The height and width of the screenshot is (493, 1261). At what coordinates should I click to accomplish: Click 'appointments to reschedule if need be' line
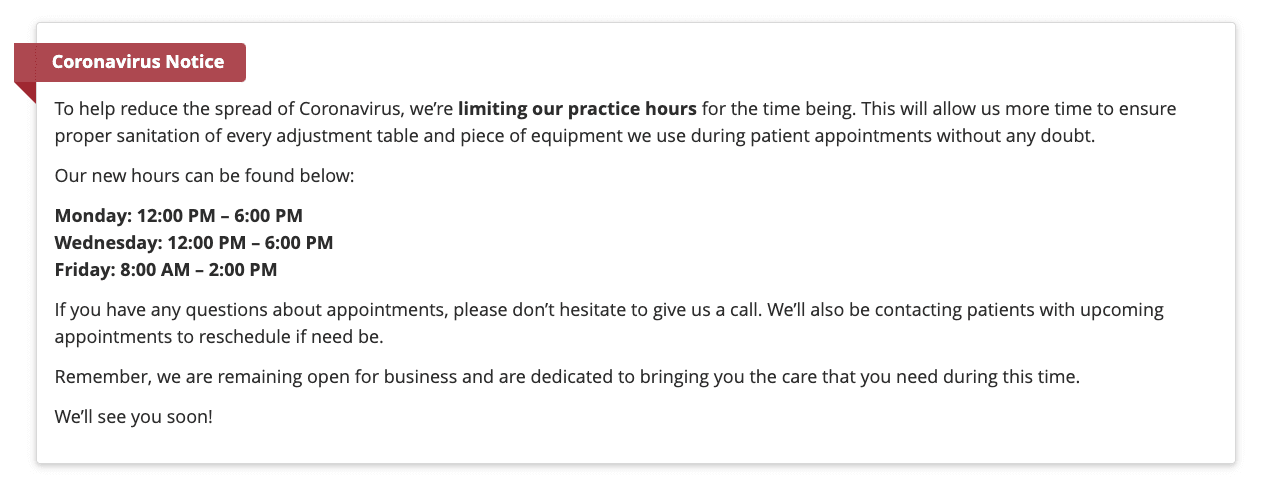219,337
